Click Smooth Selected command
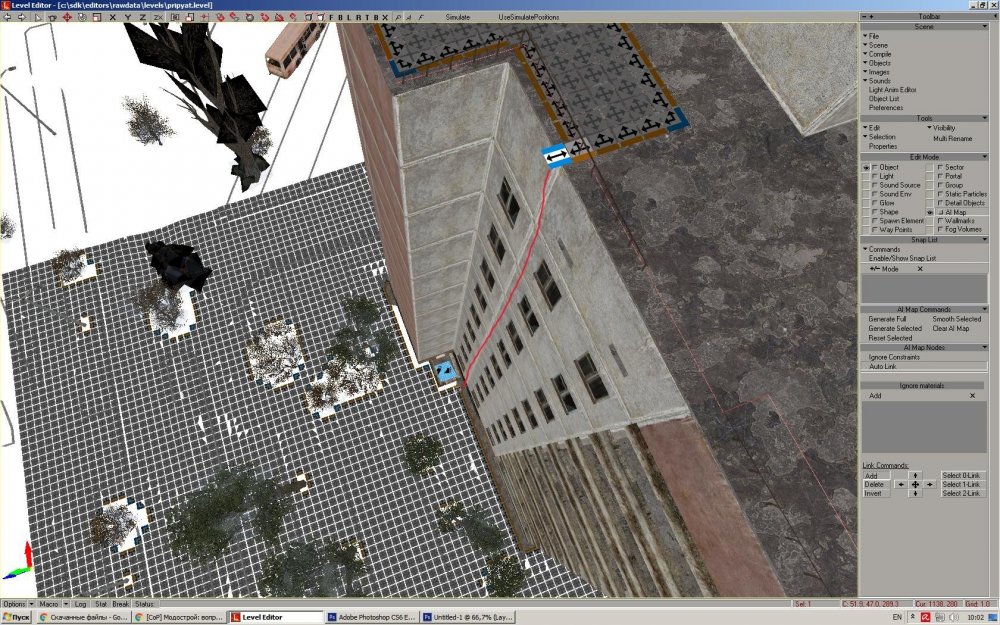 coord(957,319)
